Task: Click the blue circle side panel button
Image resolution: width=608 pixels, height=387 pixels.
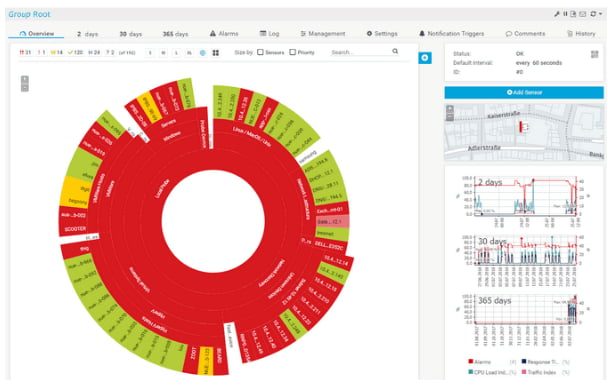Action: (425, 58)
